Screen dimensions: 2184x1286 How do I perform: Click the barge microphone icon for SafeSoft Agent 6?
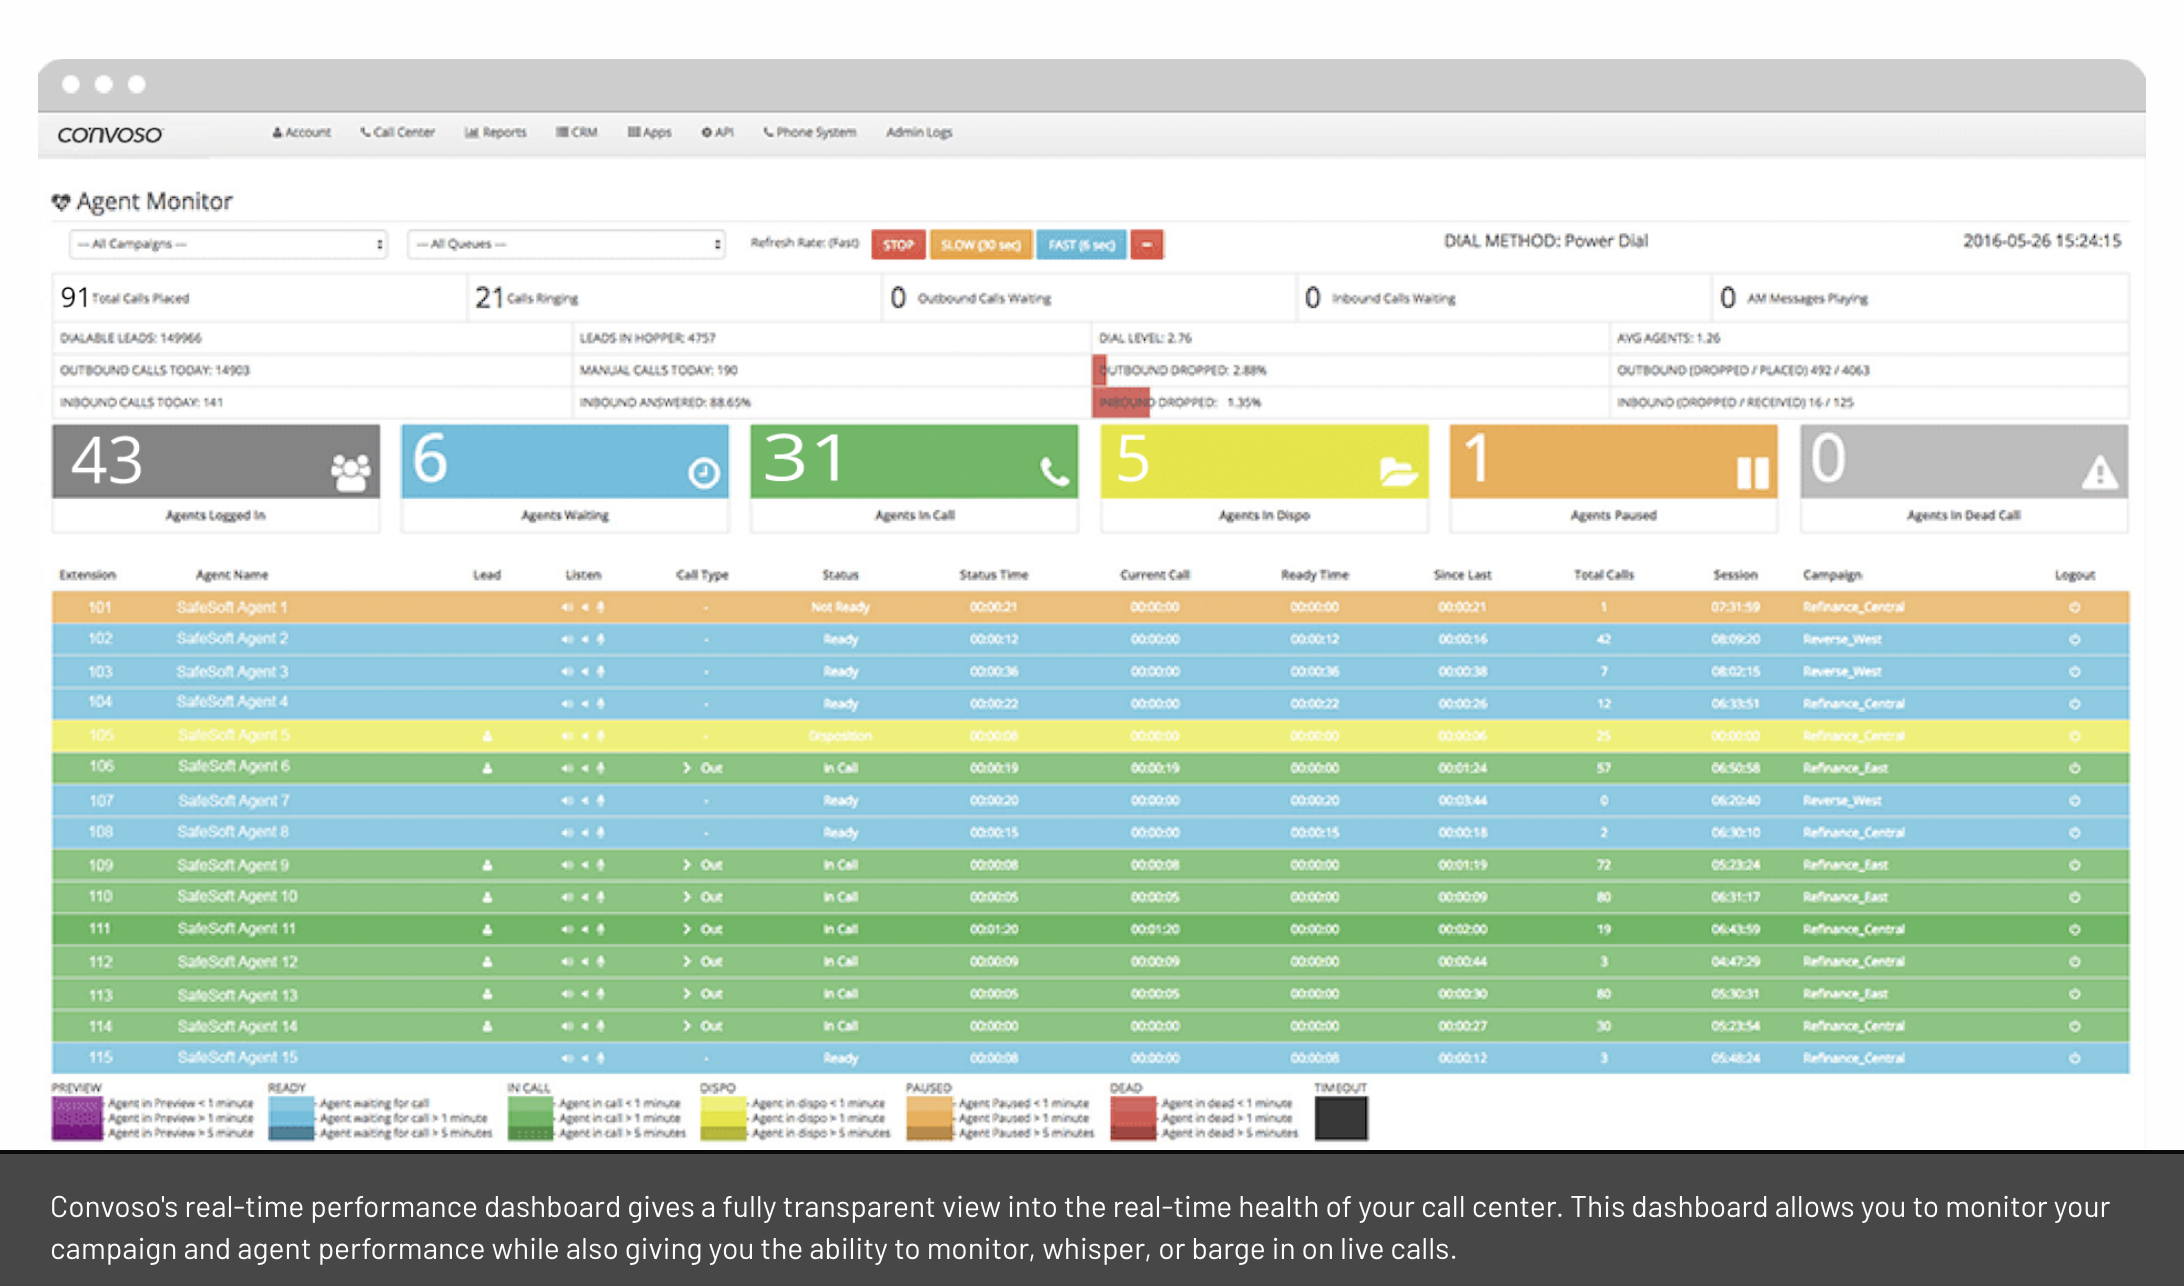click(600, 768)
